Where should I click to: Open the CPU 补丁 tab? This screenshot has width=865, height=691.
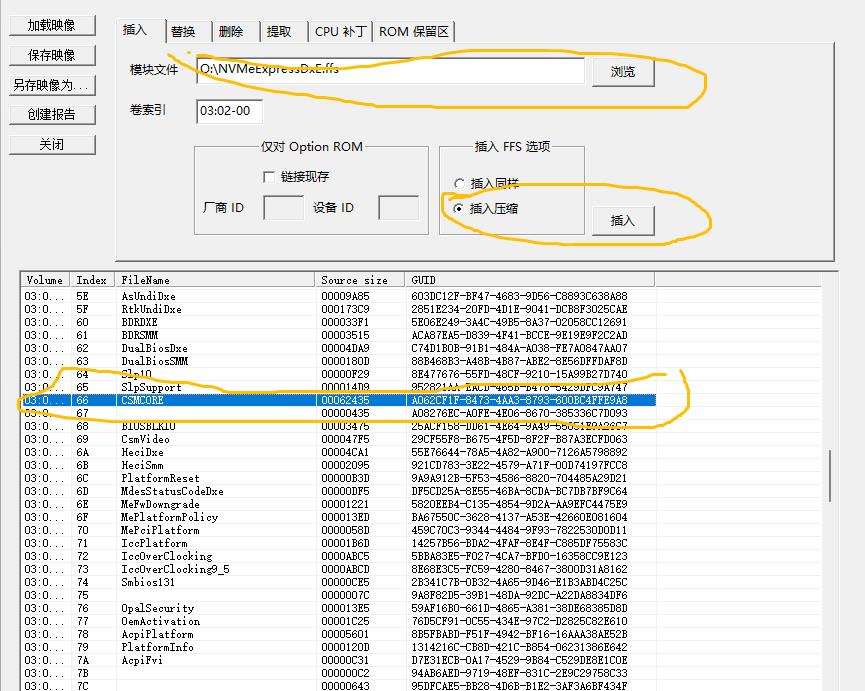click(x=340, y=32)
